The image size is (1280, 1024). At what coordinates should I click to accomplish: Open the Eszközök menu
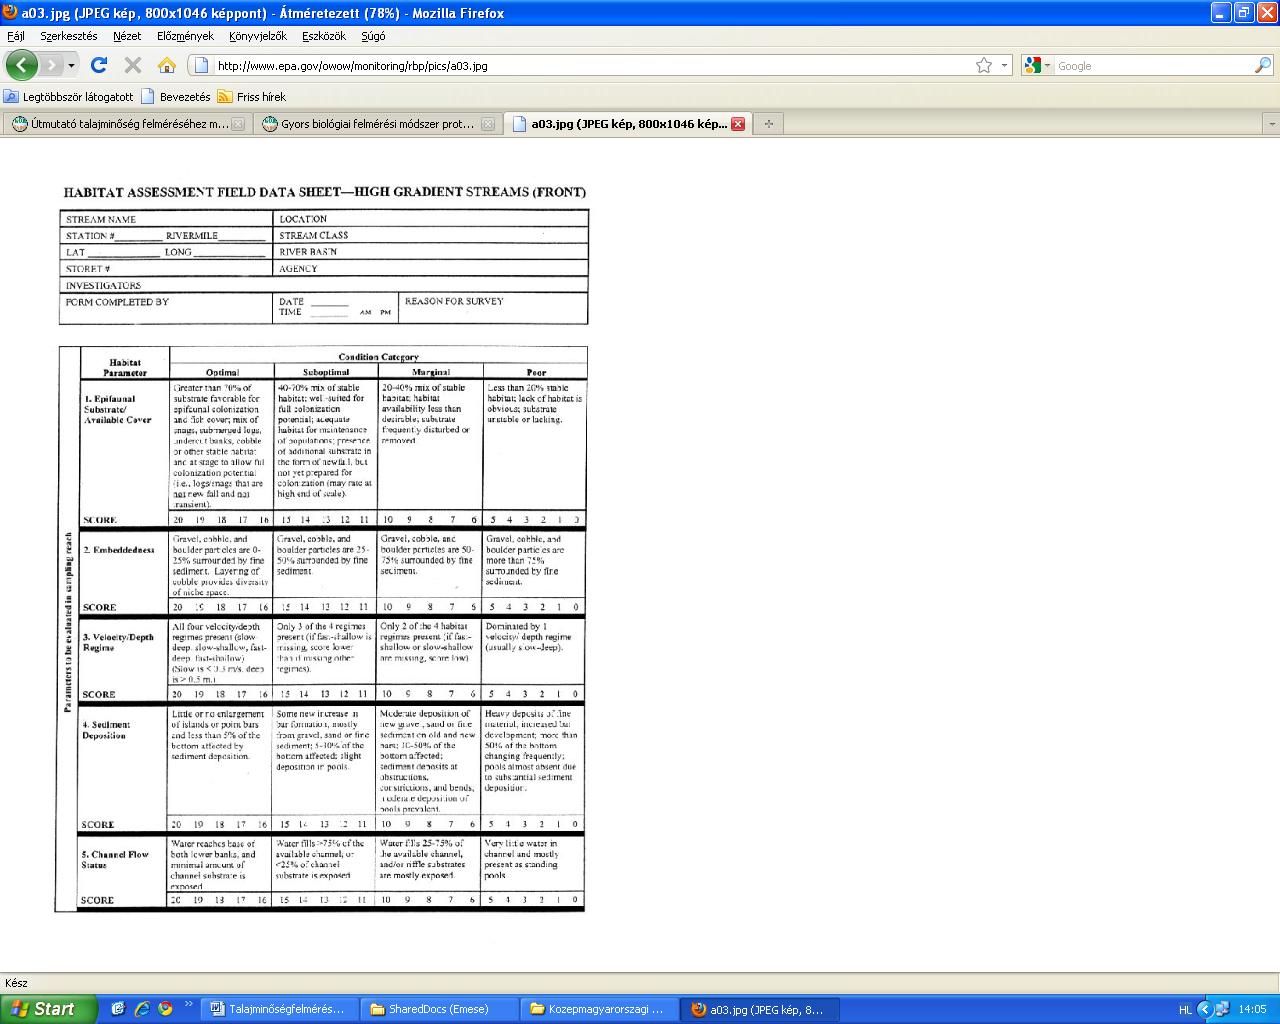point(324,36)
